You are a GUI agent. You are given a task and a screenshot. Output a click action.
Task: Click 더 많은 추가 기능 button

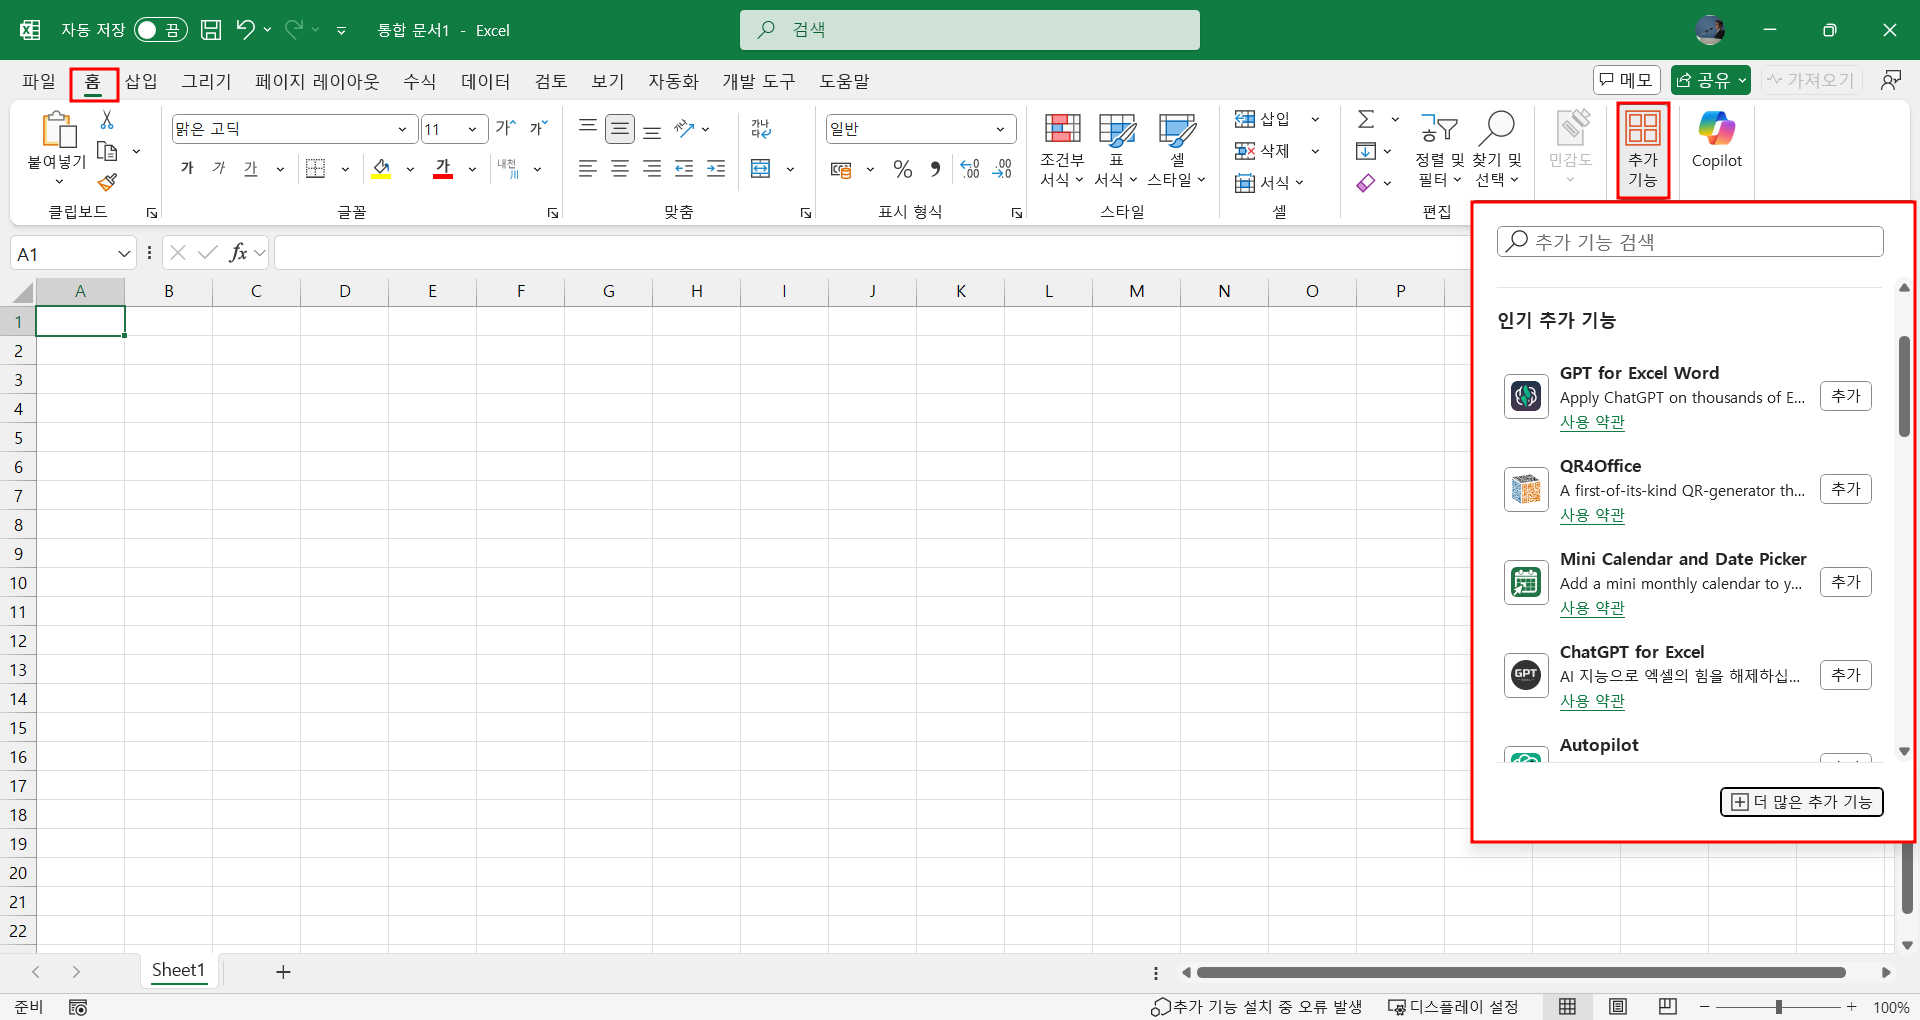[x=1801, y=802]
